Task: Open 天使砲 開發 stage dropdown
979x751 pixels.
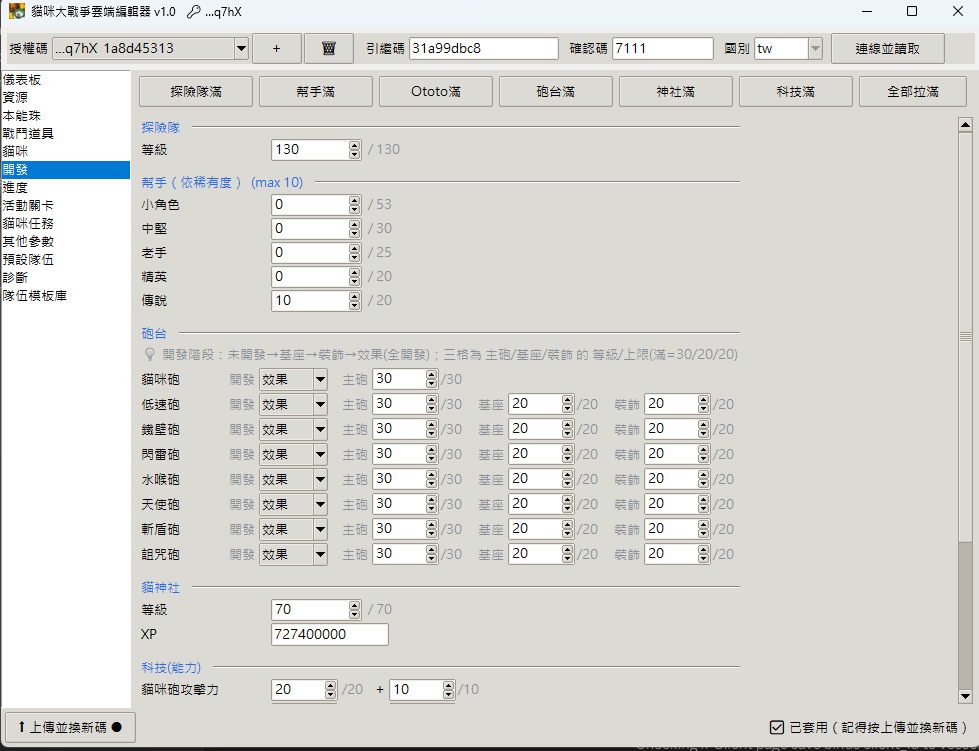Action: click(293, 504)
